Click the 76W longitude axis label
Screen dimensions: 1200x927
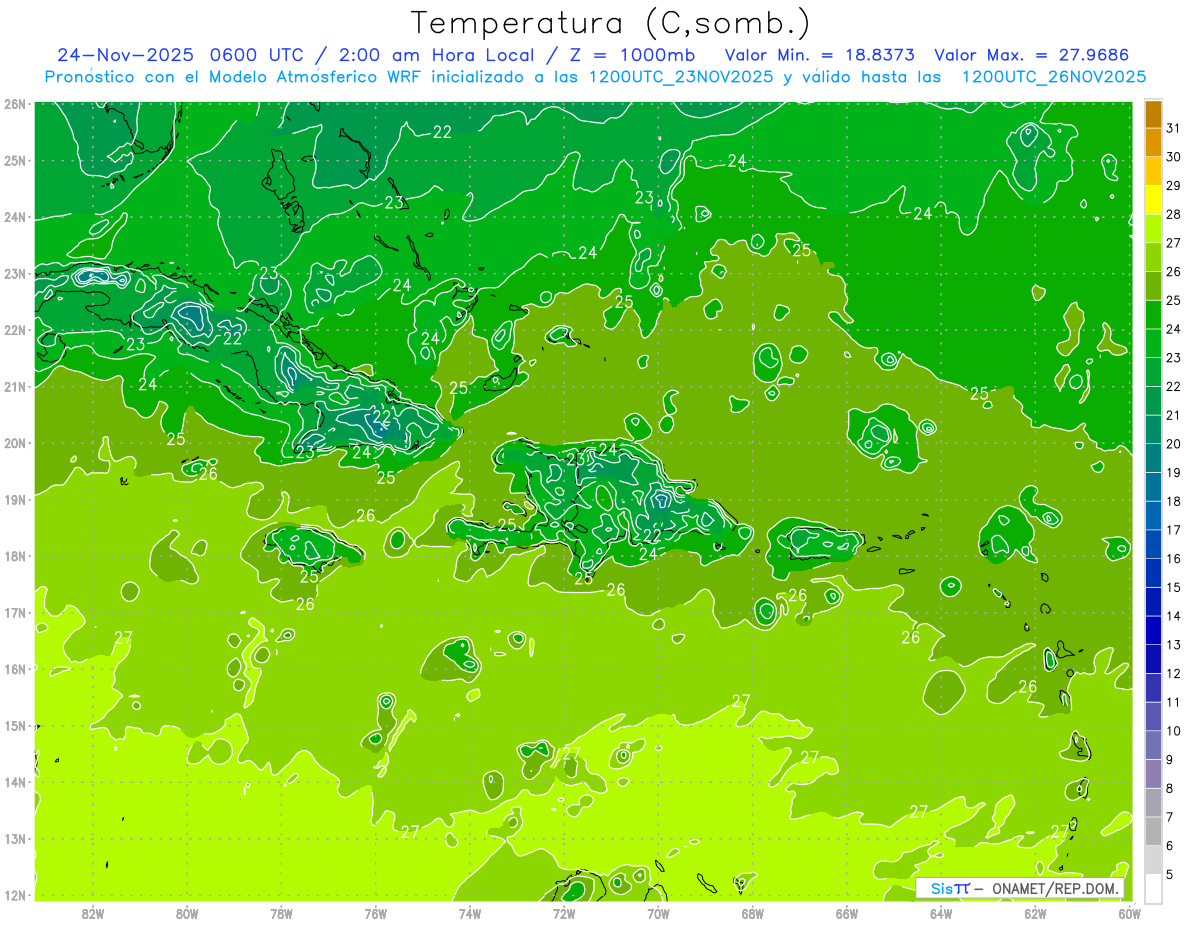[376, 913]
